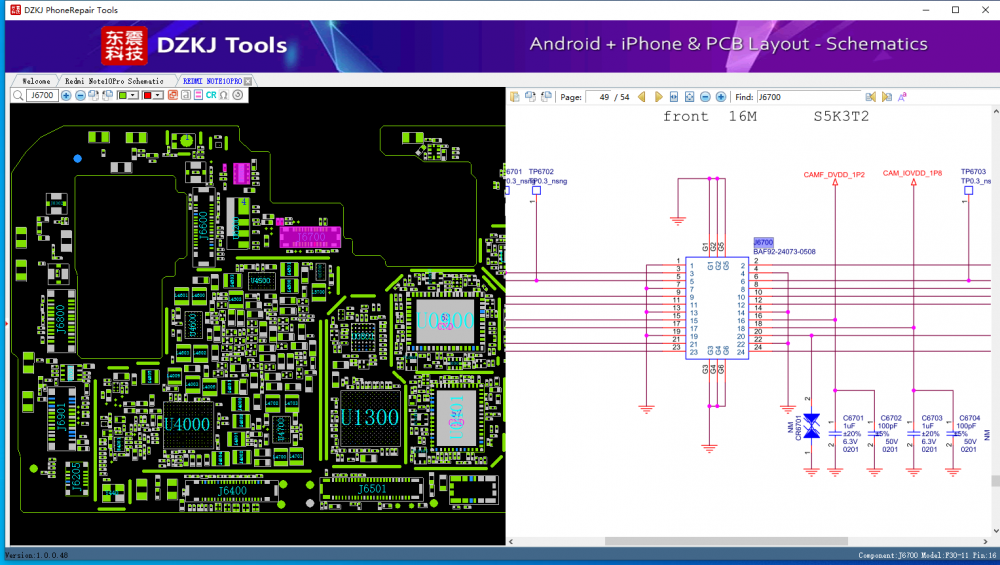Go to next schematic page arrow
The width and height of the screenshot is (1000, 565).
pos(658,97)
